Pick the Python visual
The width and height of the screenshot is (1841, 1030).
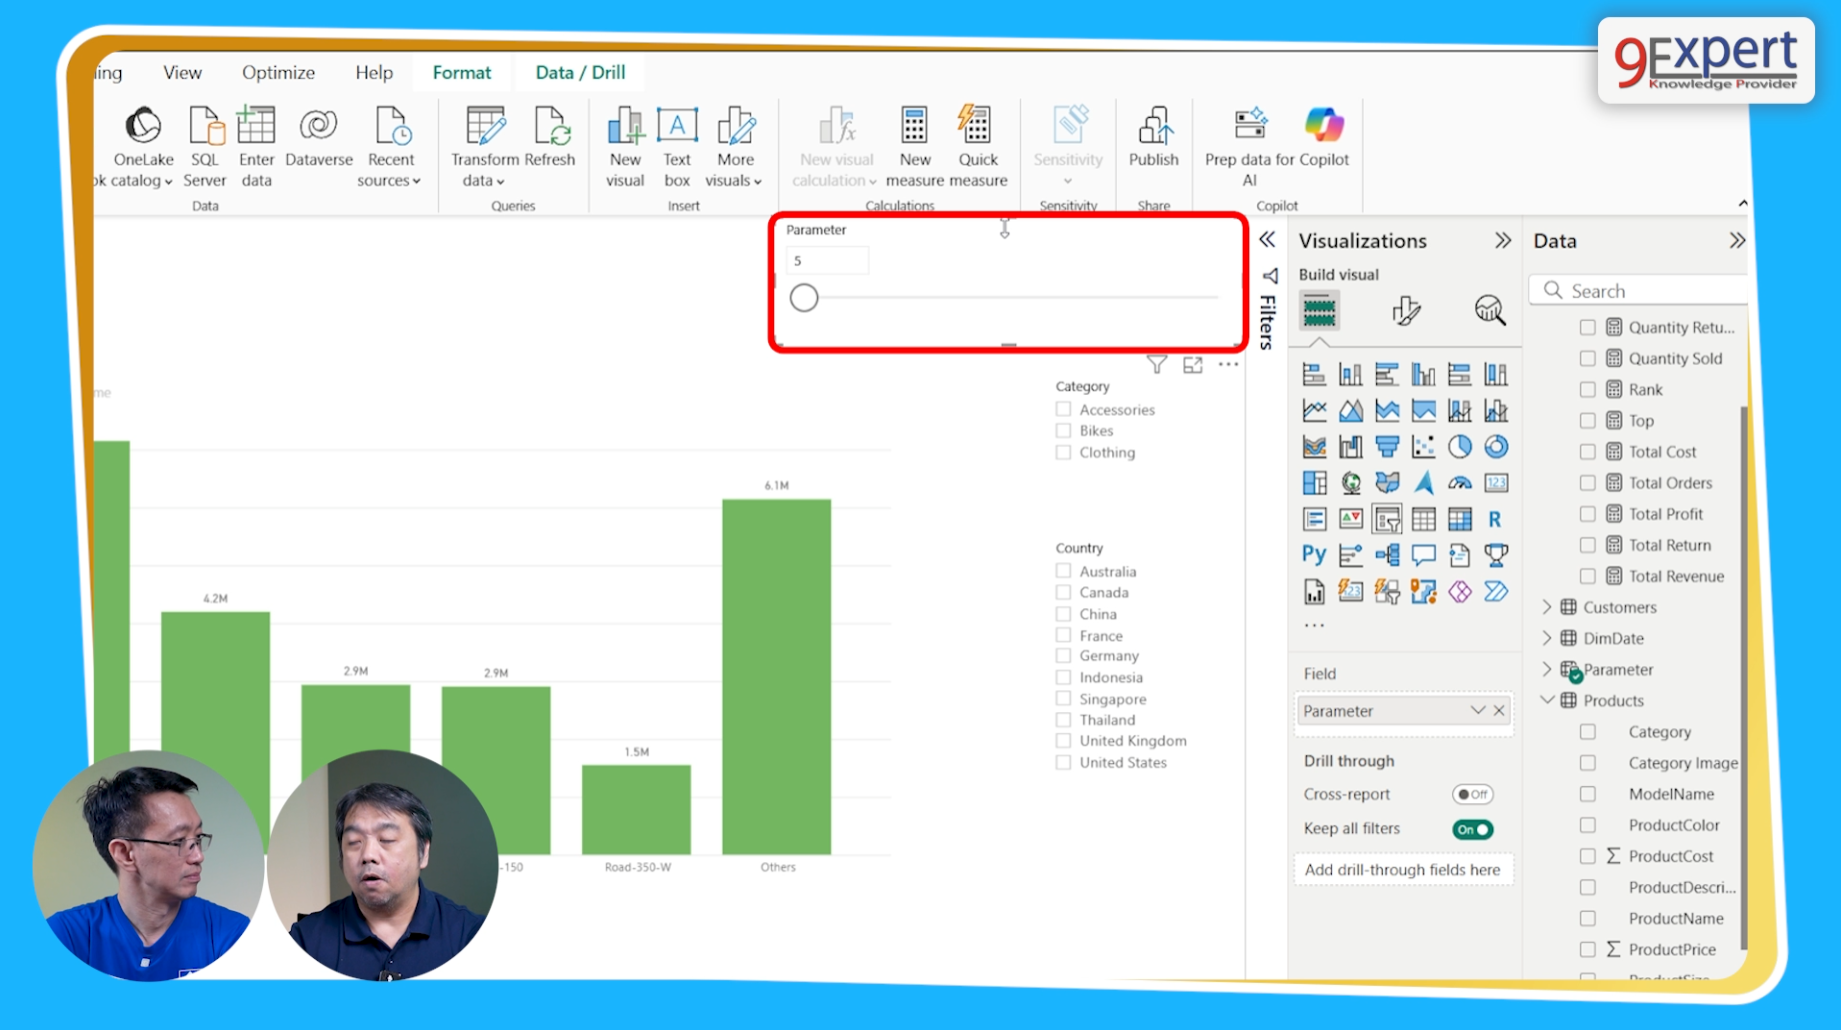[1313, 553]
